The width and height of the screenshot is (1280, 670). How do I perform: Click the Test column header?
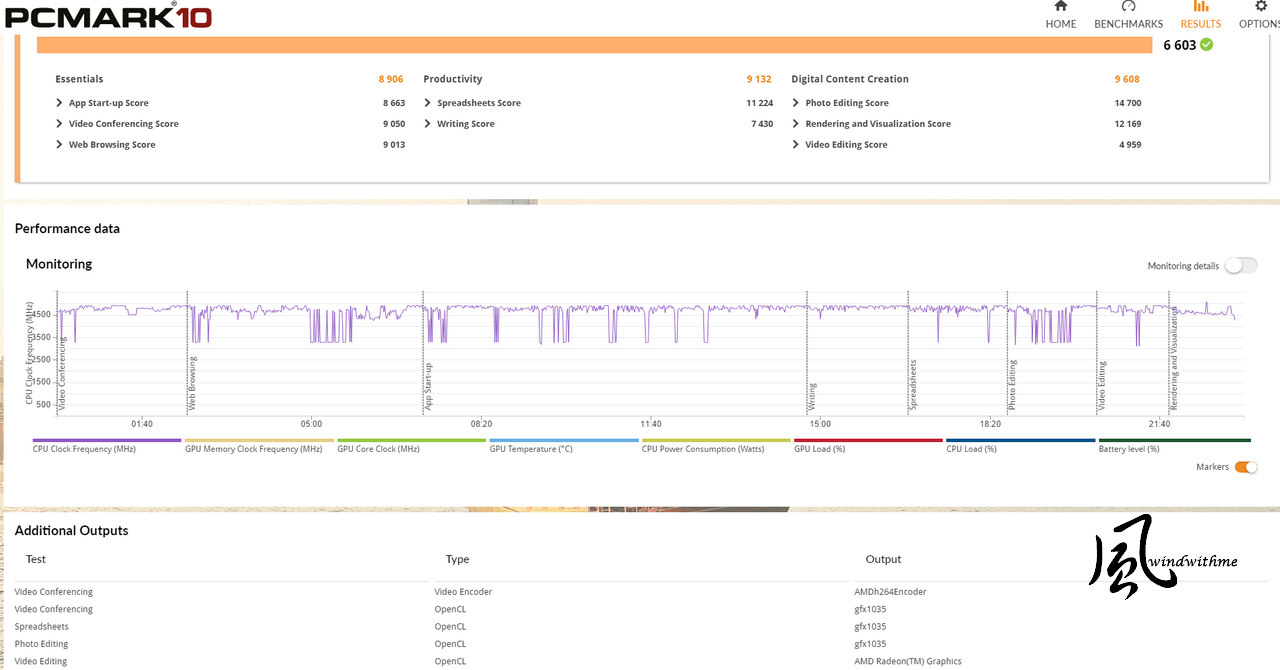pos(36,559)
